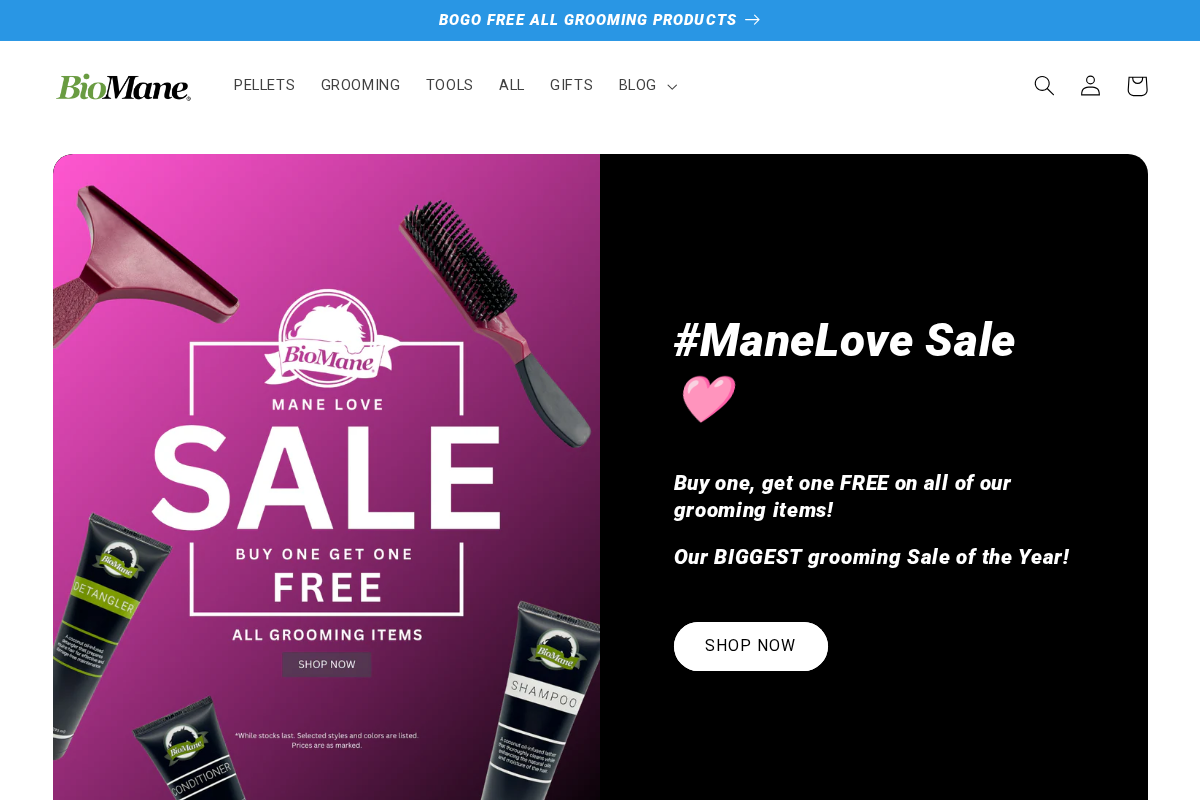Open the GROOMING menu item
This screenshot has height=800, width=1200.
click(360, 86)
